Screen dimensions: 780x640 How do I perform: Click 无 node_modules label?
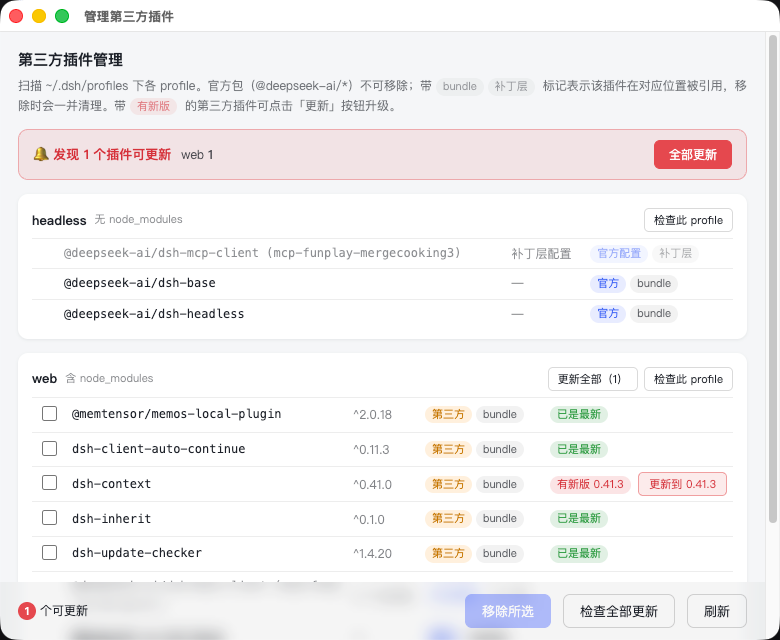point(138,219)
